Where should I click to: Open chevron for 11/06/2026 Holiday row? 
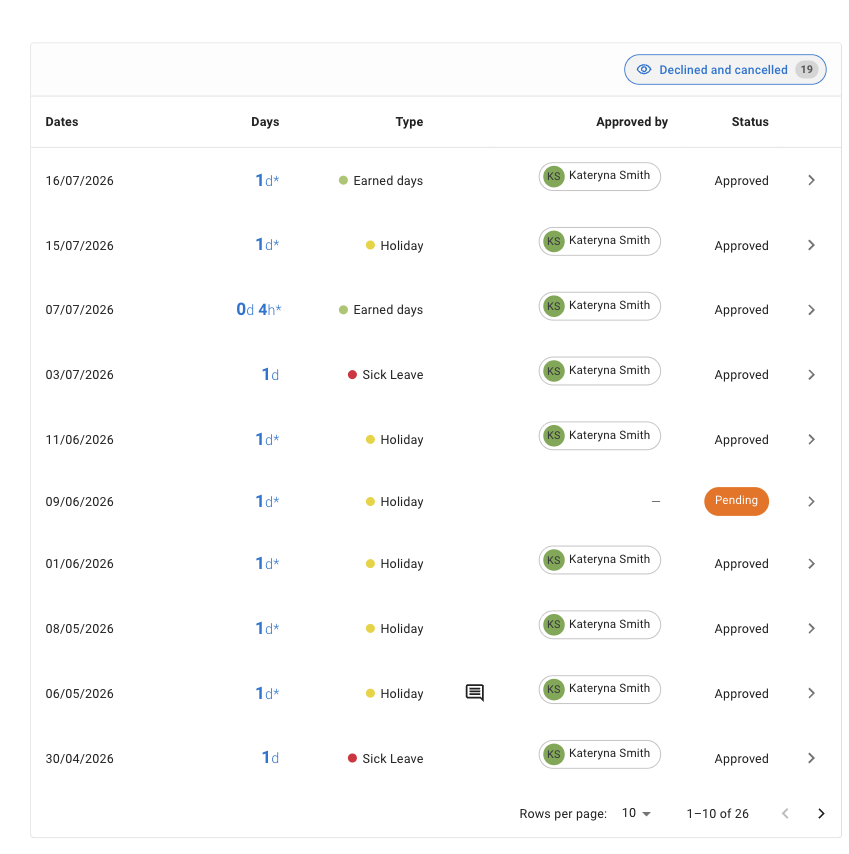811,440
